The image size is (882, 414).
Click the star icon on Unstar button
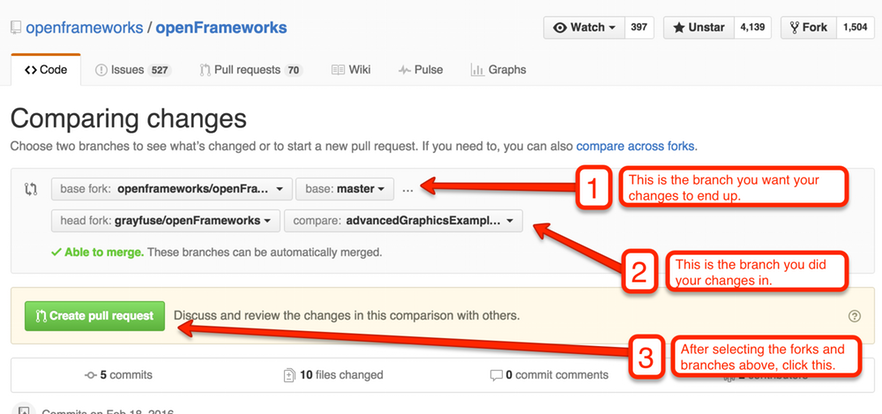679,28
